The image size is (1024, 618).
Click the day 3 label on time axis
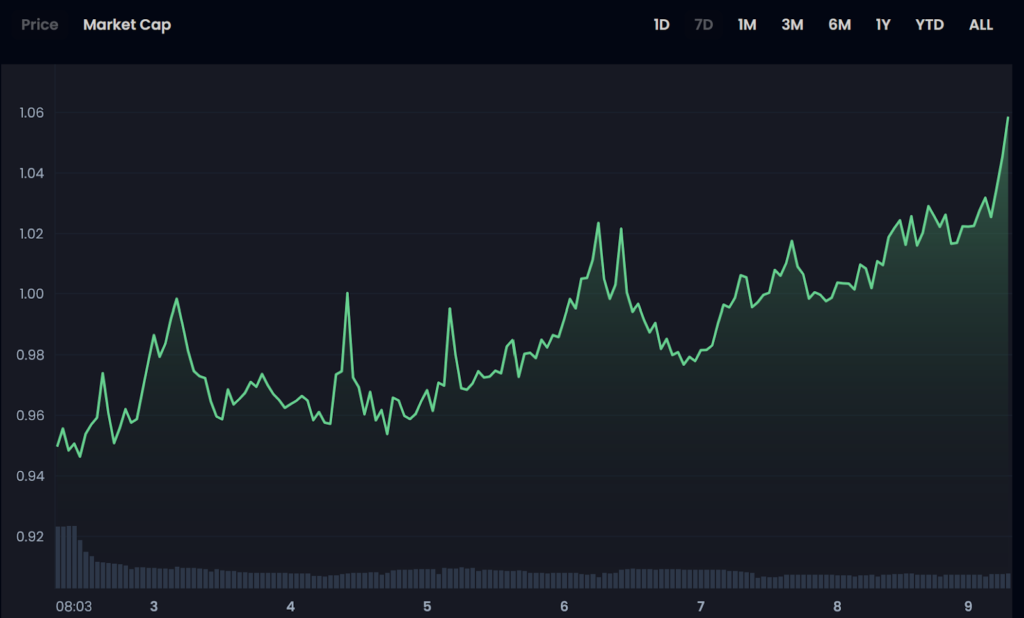point(153,606)
